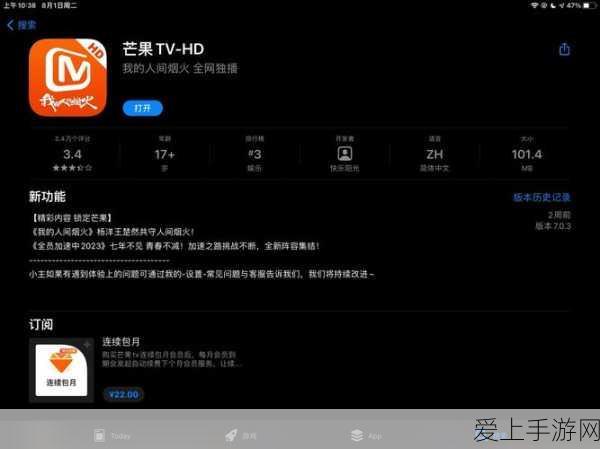The image size is (600, 449).
Task: Tap the developer person icon
Action: coord(345,153)
